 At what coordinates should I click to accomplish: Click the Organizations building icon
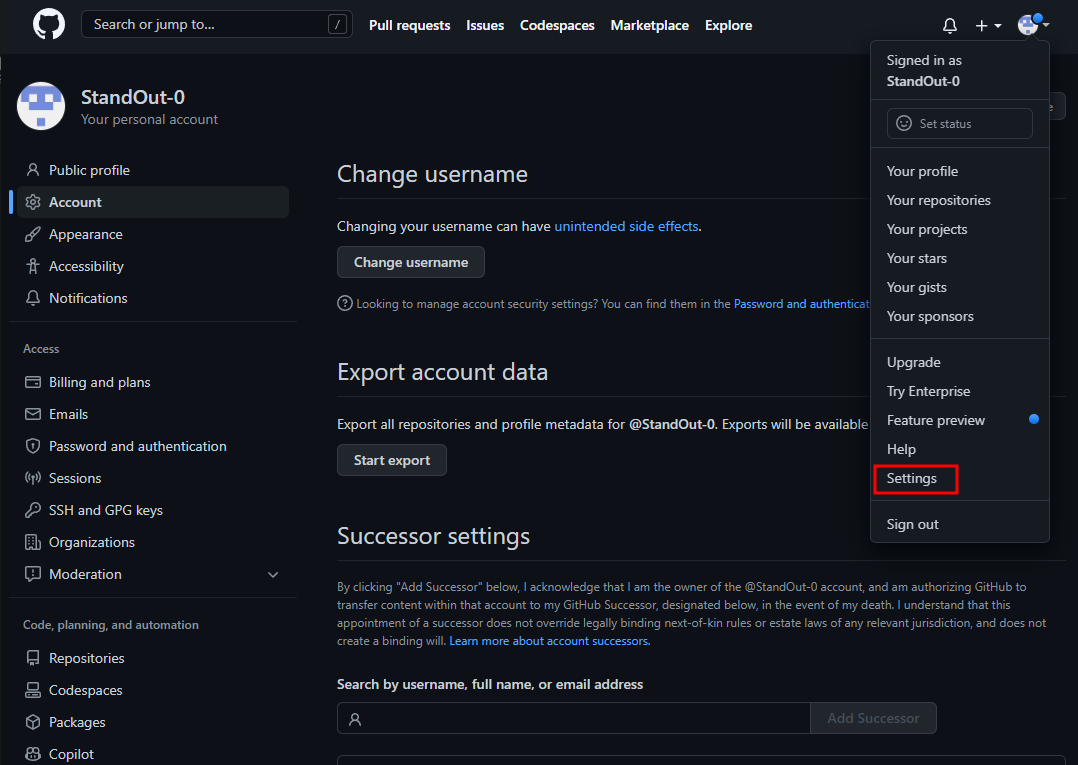pos(32,542)
